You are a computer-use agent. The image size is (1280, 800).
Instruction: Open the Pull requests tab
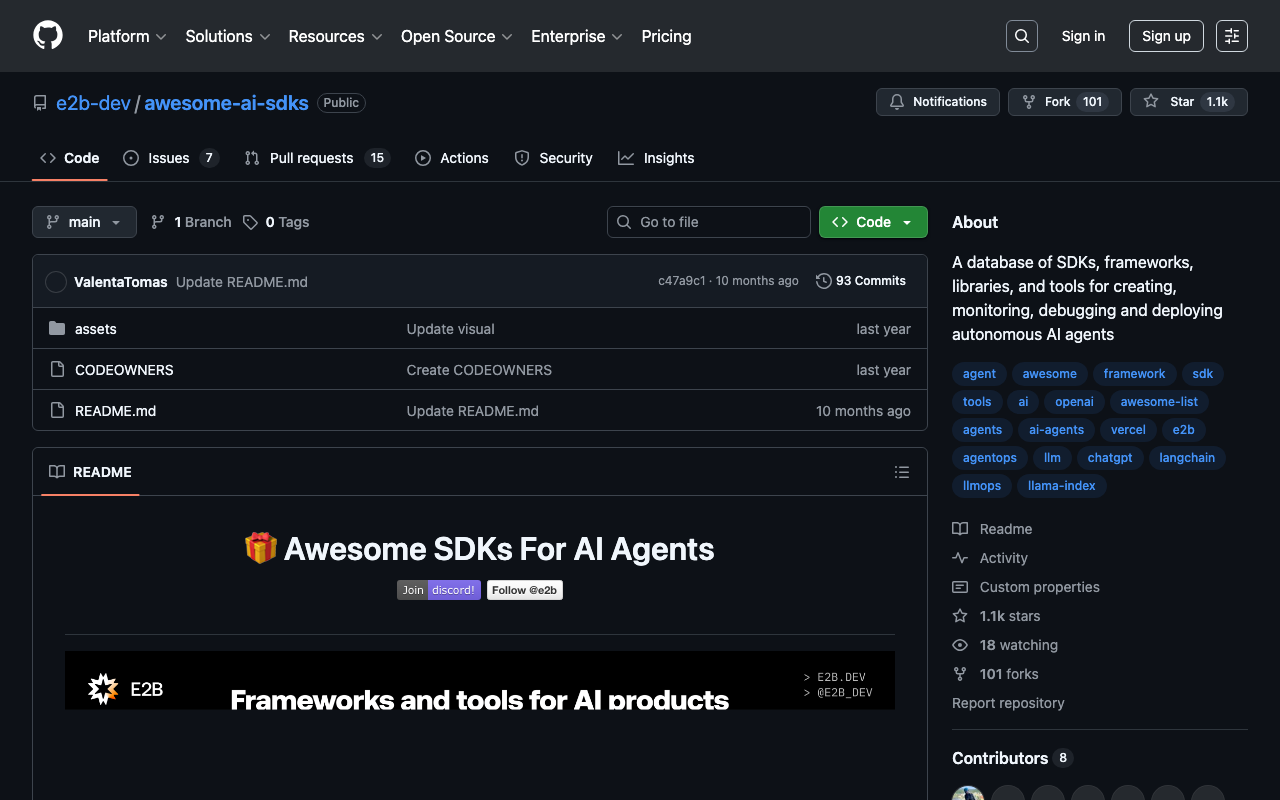pyautogui.click(x=311, y=158)
